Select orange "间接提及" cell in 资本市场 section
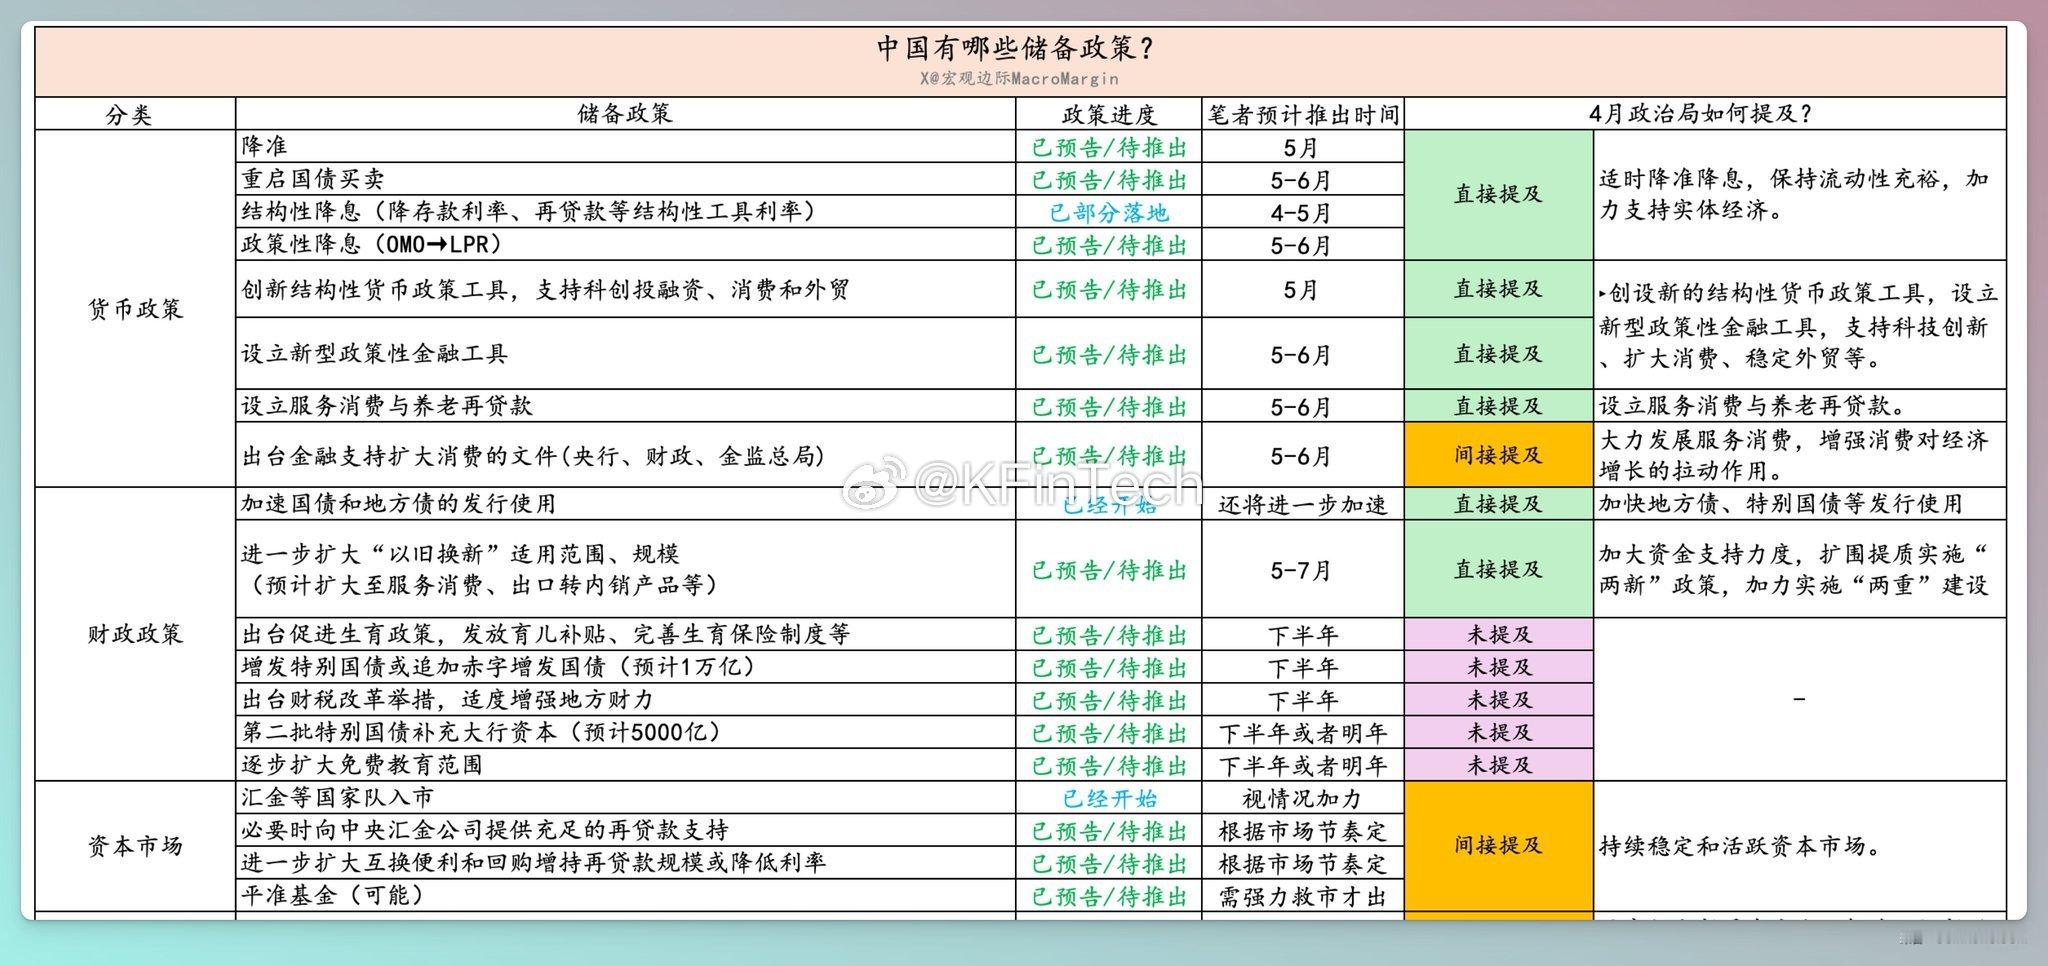Image resolution: width=2048 pixels, height=966 pixels. point(1499,845)
